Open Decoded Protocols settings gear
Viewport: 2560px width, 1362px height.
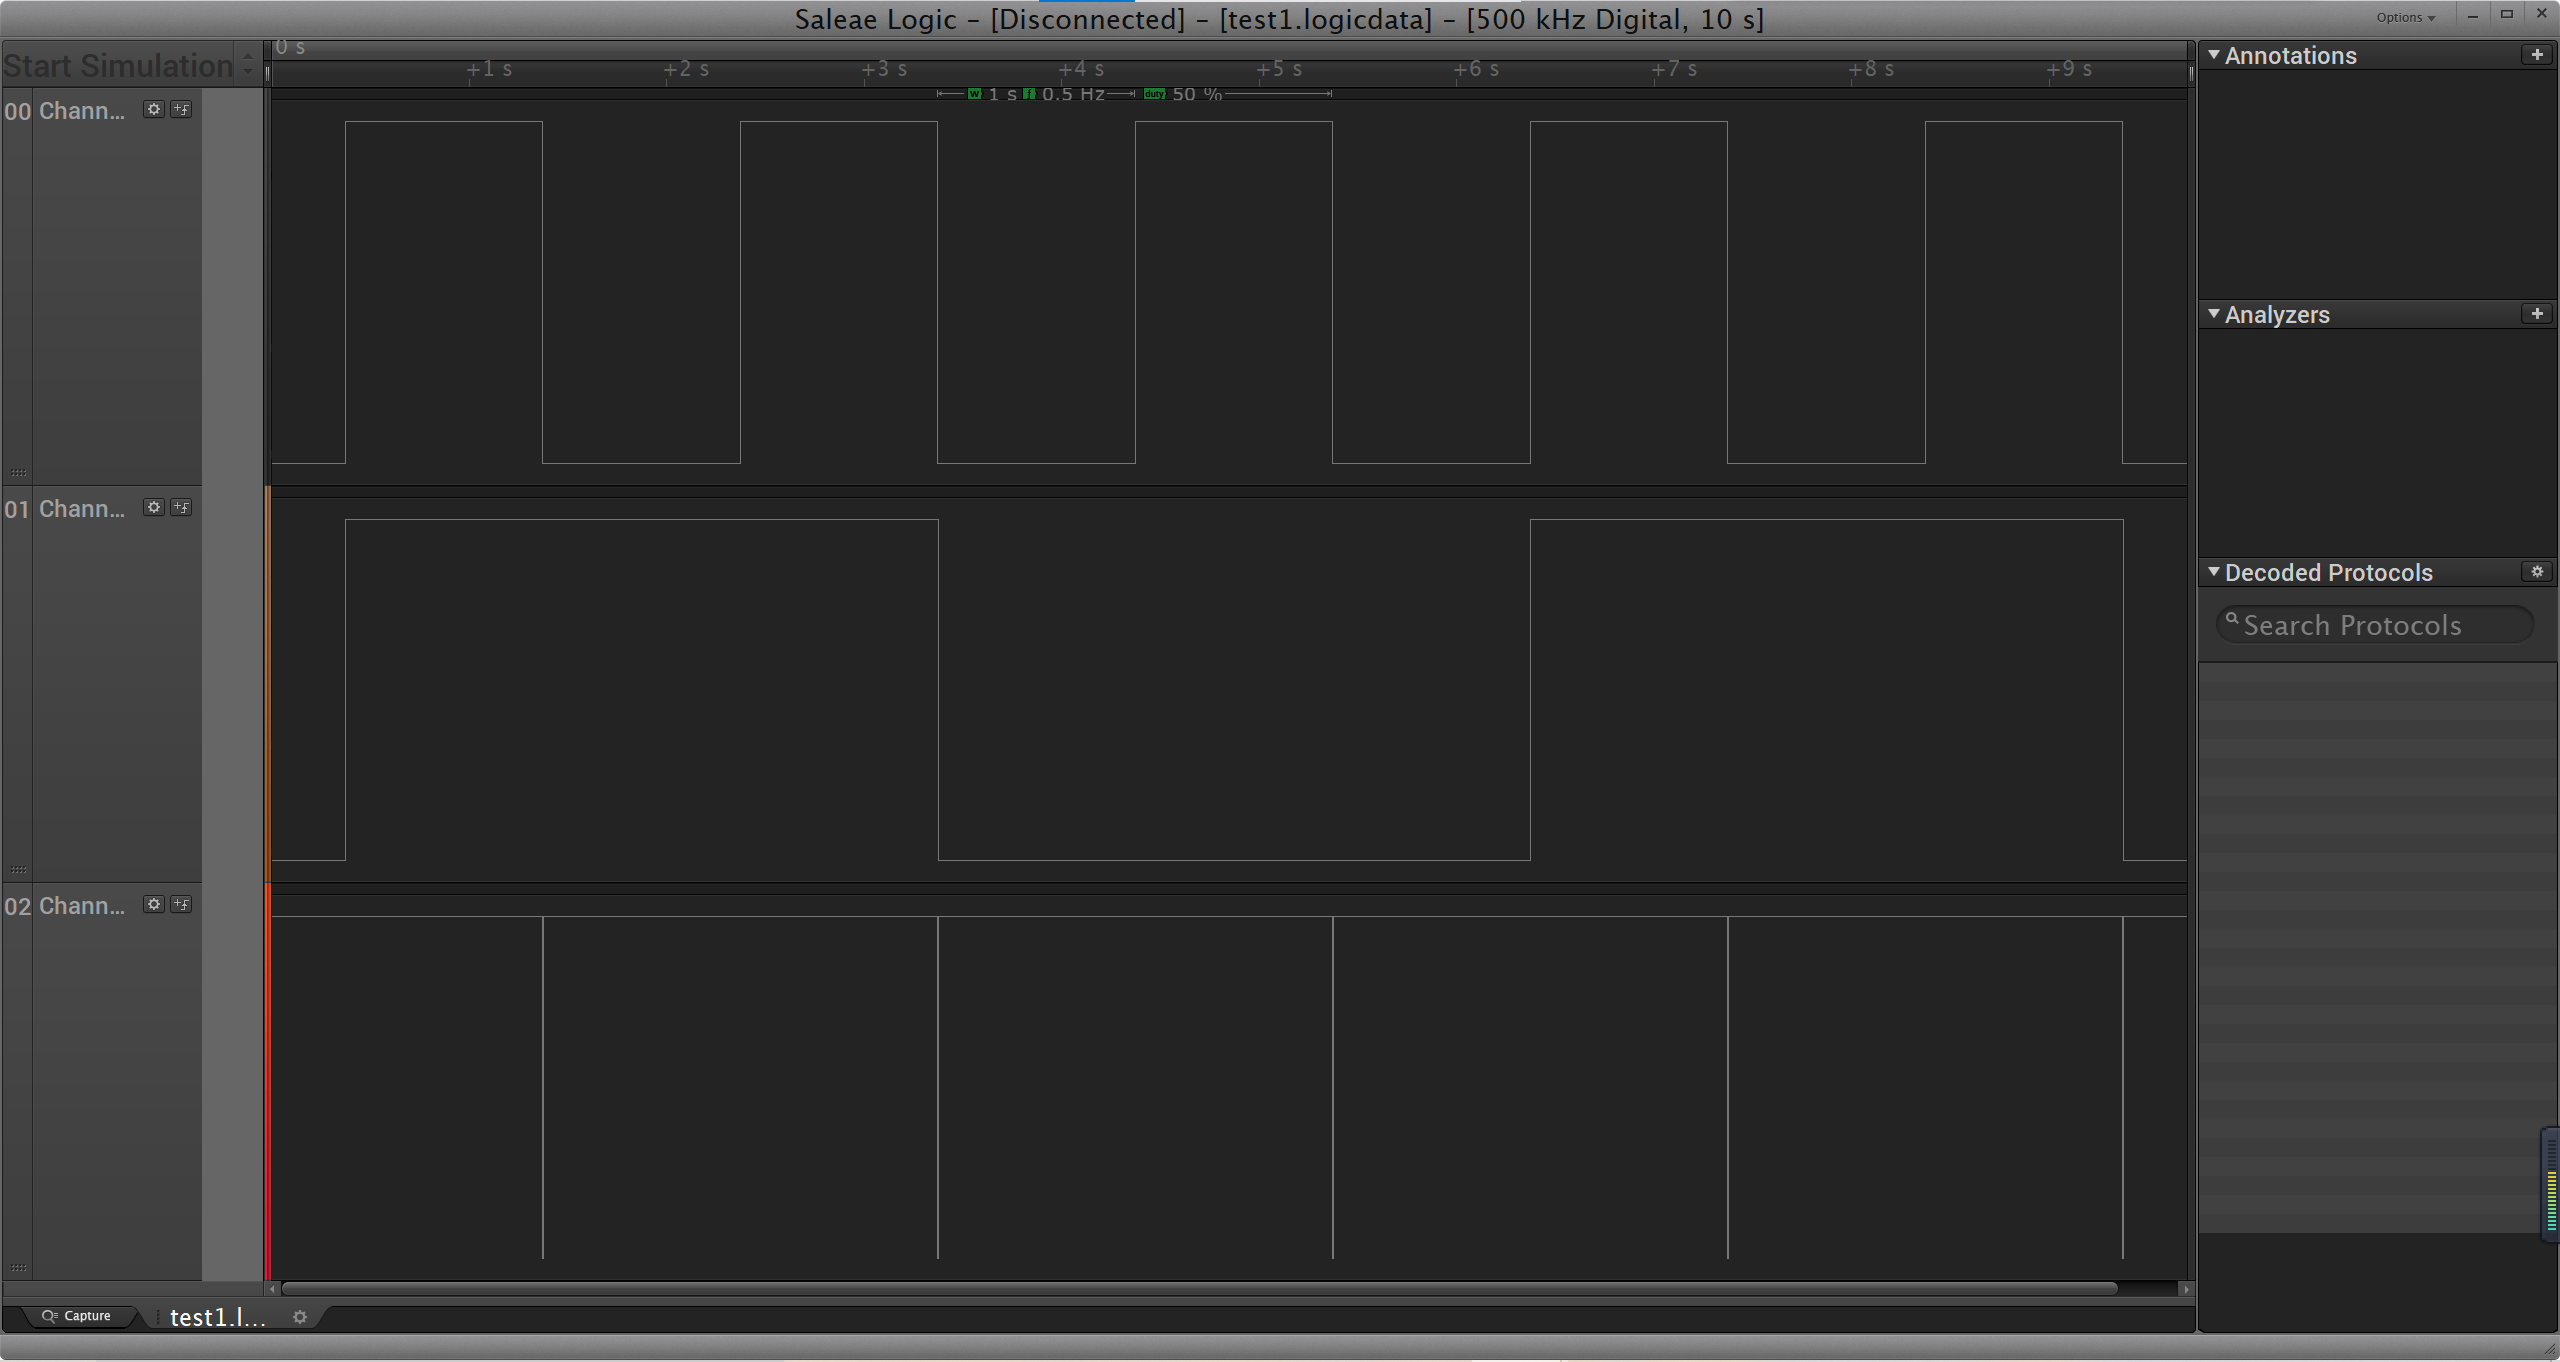(2537, 572)
